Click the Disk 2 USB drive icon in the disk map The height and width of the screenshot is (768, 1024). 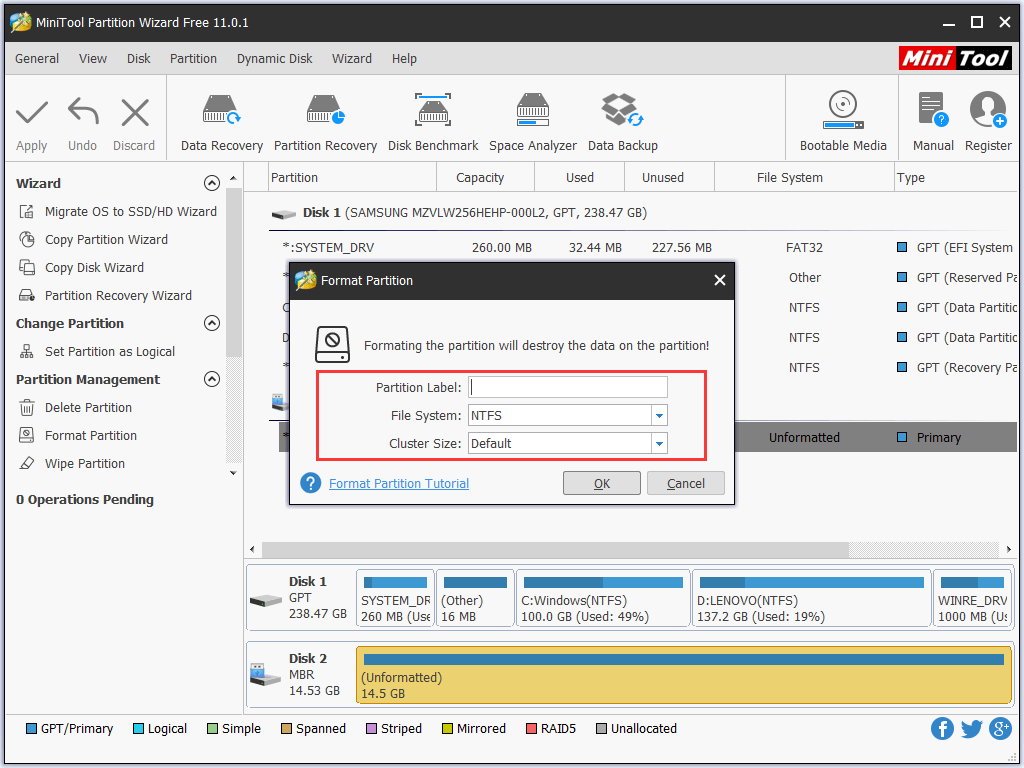pos(265,675)
